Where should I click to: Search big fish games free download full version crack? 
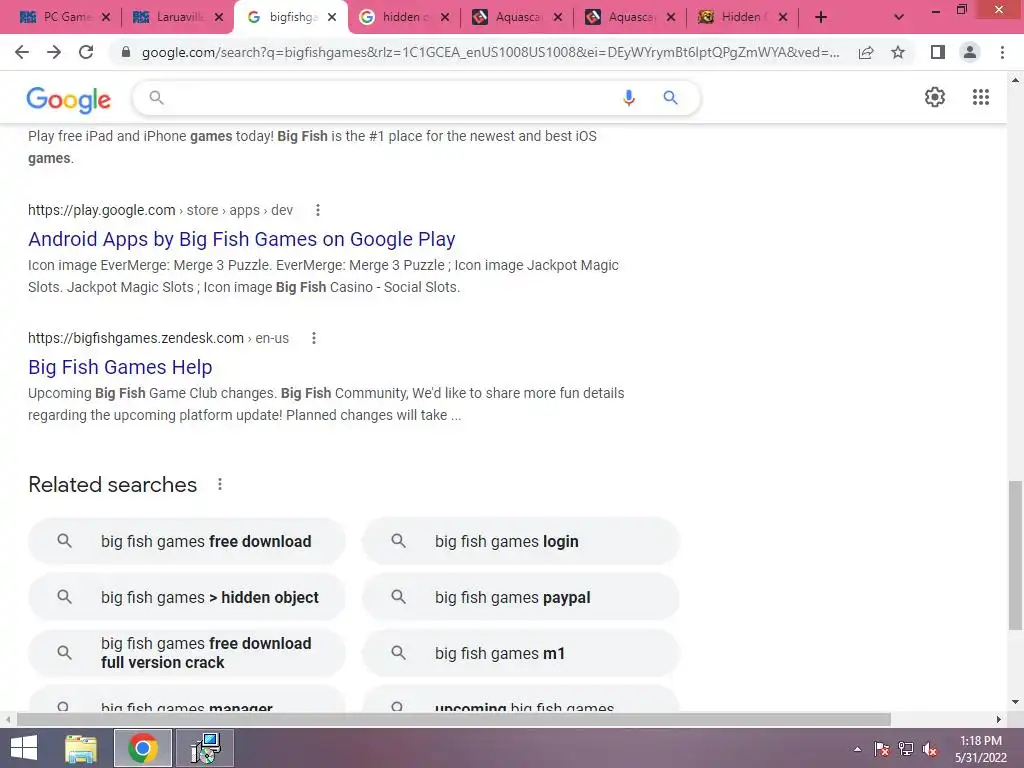(186, 653)
